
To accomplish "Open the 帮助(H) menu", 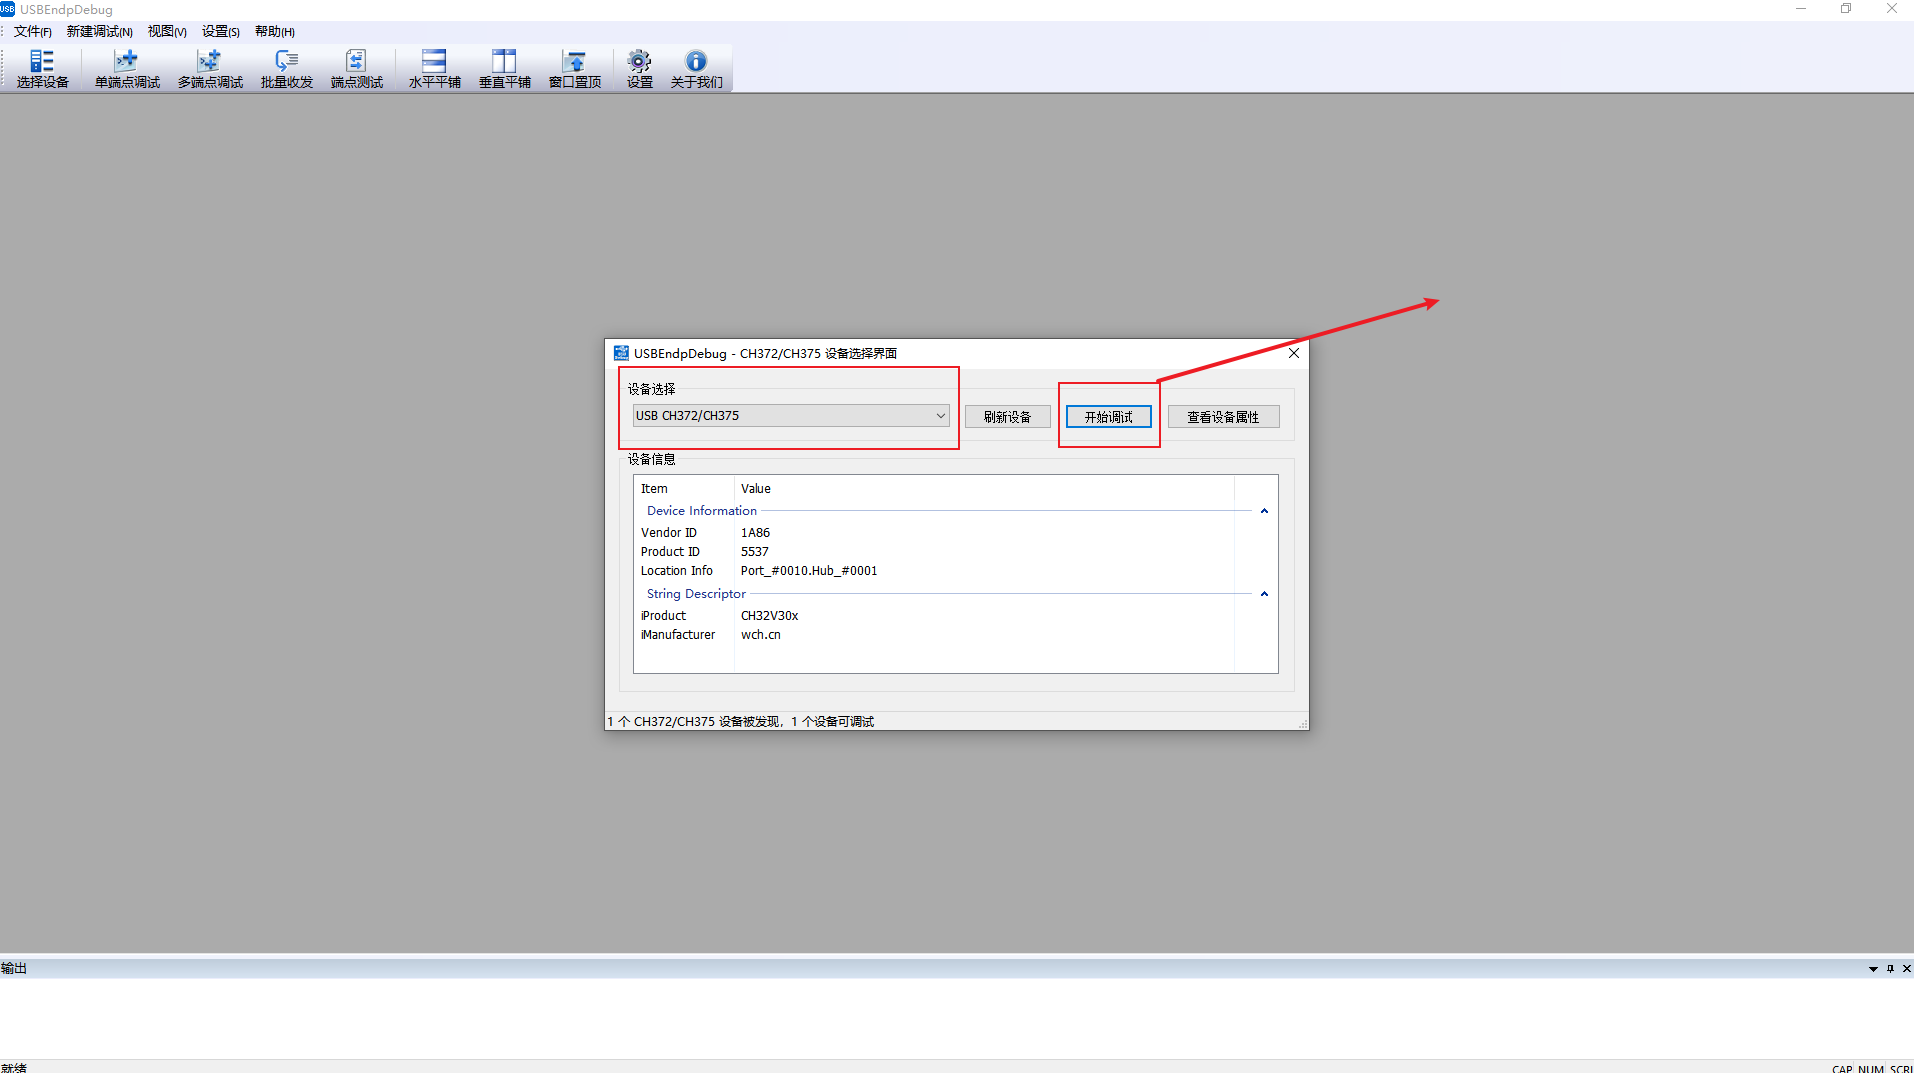I will click(x=274, y=32).
